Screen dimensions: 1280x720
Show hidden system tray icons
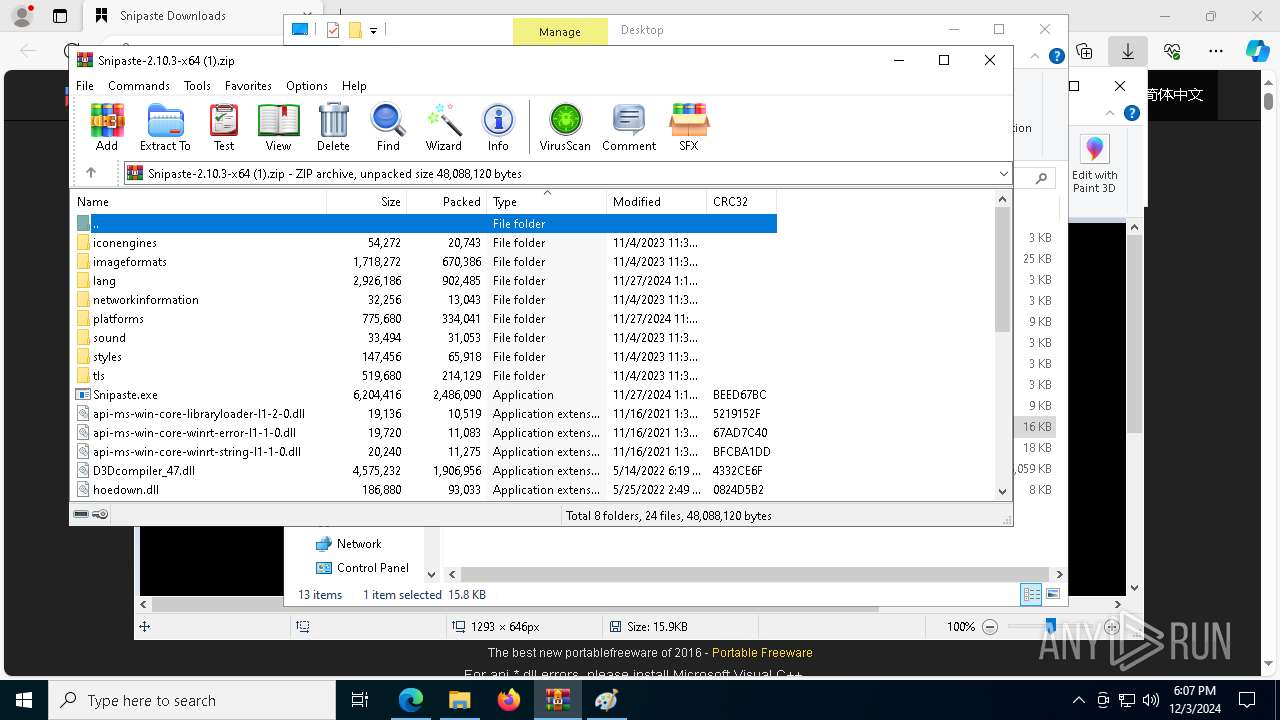(1078, 700)
